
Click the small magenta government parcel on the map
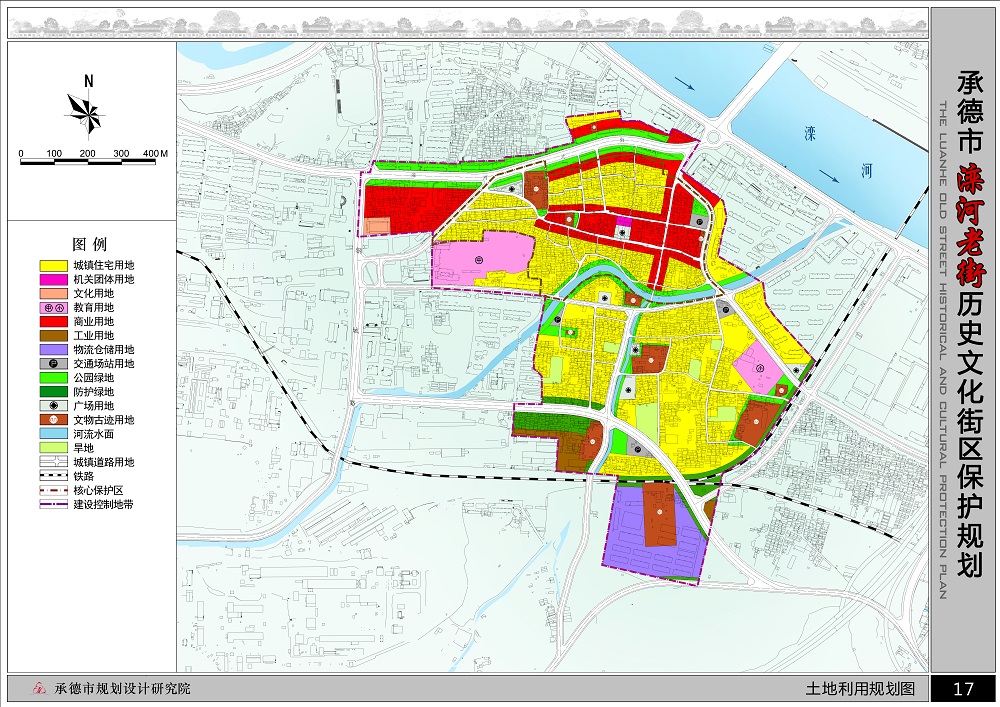point(624,221)
